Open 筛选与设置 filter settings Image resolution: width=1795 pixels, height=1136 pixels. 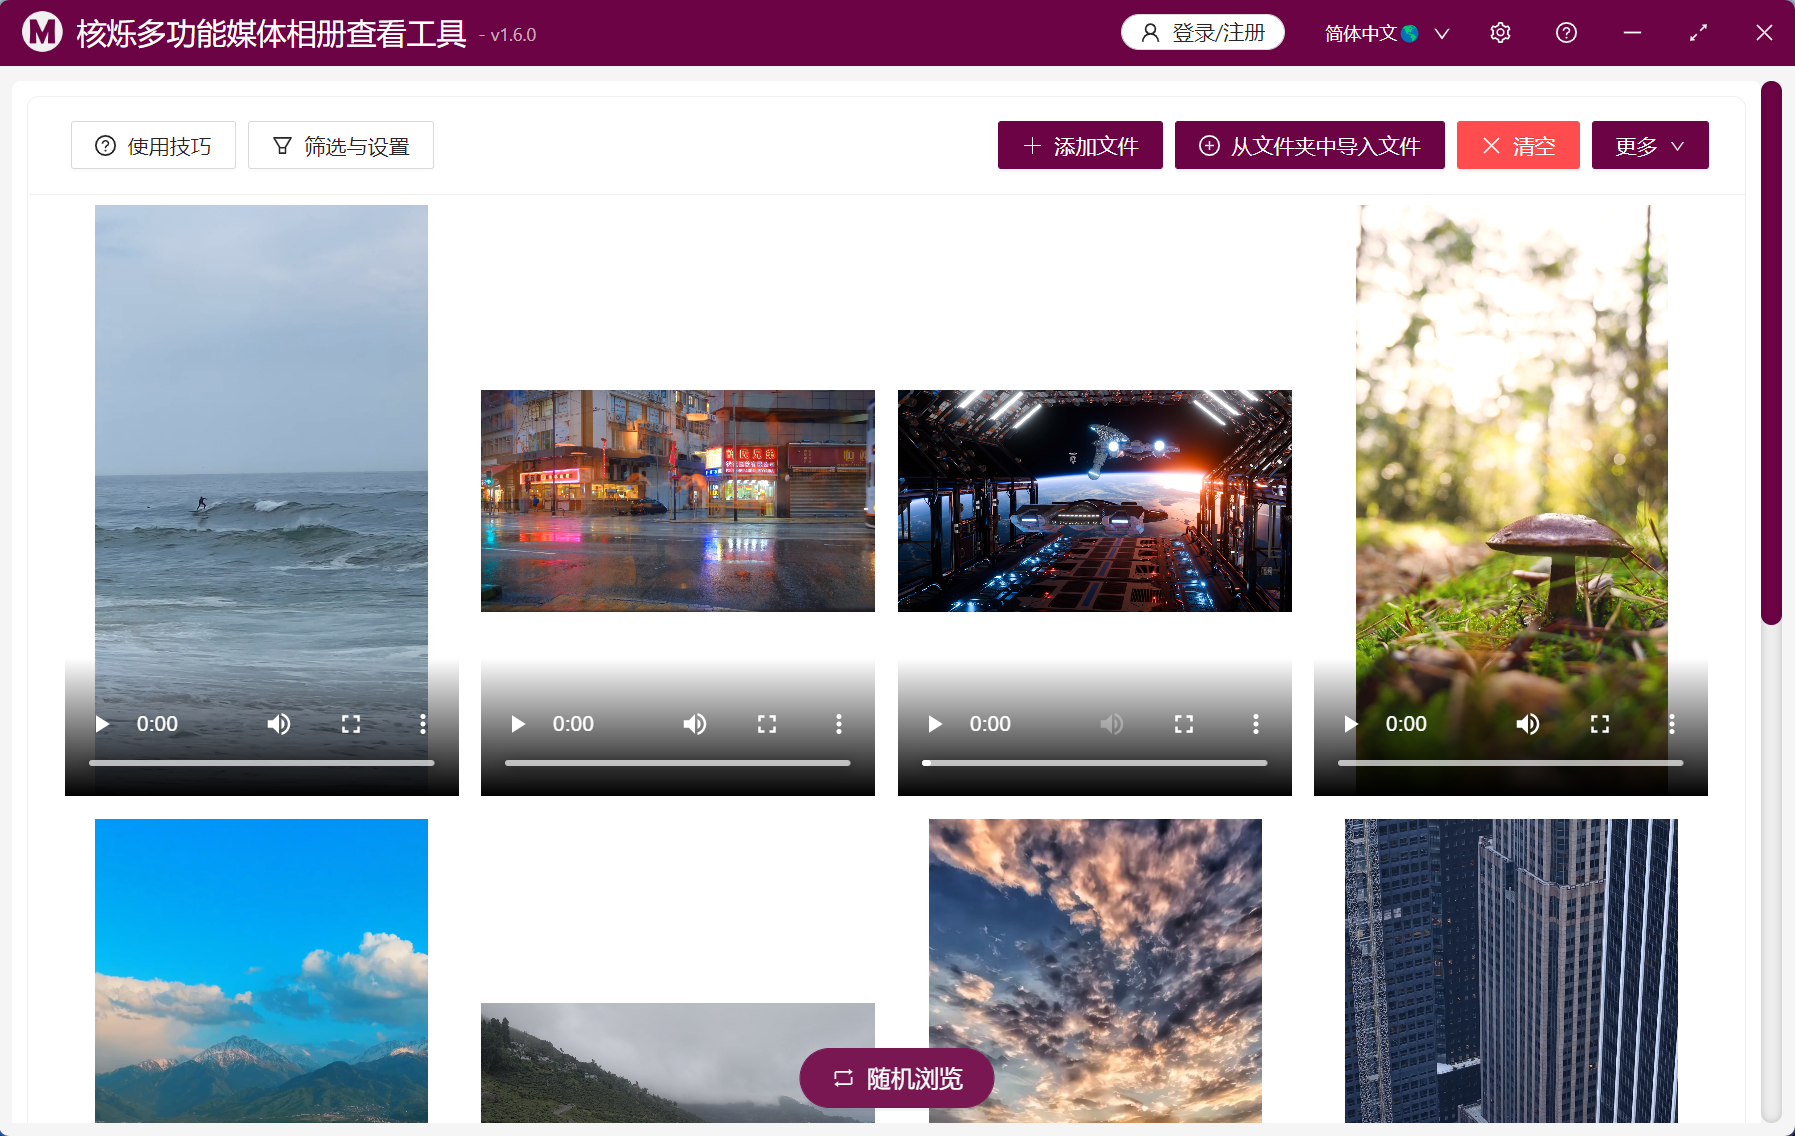(x=340, y=145)
